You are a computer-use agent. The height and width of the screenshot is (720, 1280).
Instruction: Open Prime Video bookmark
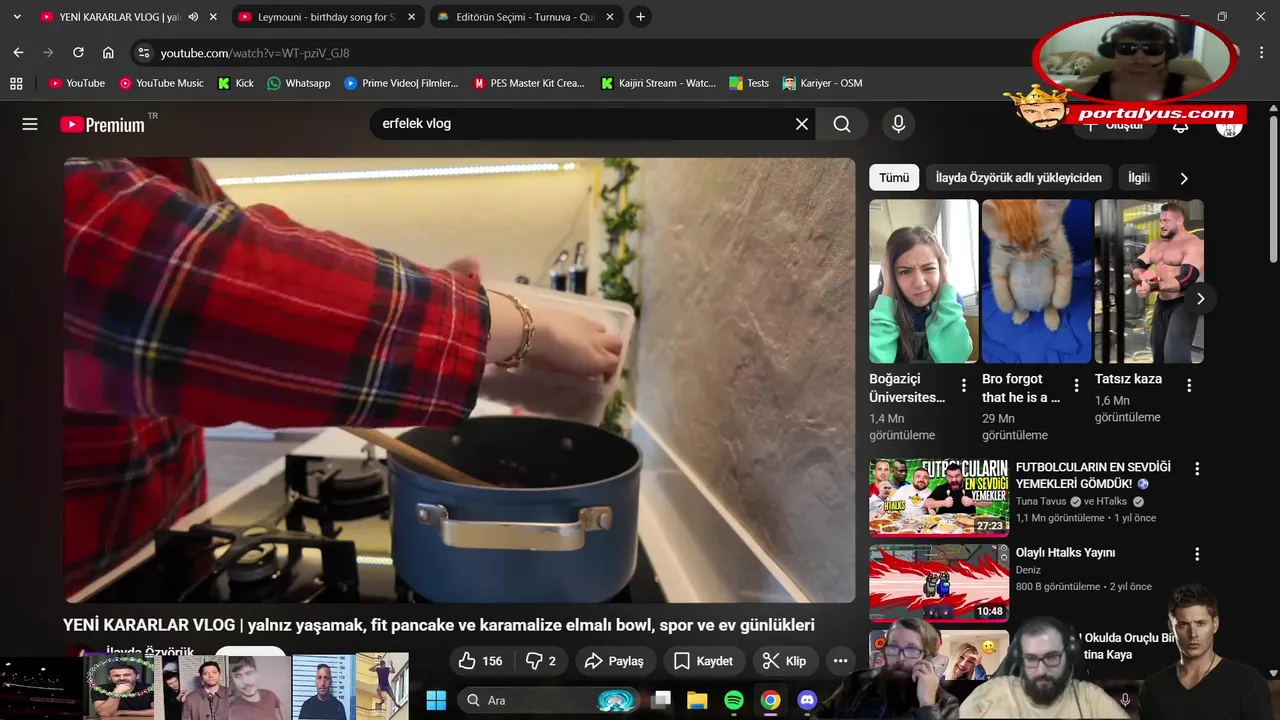[401, 83]
